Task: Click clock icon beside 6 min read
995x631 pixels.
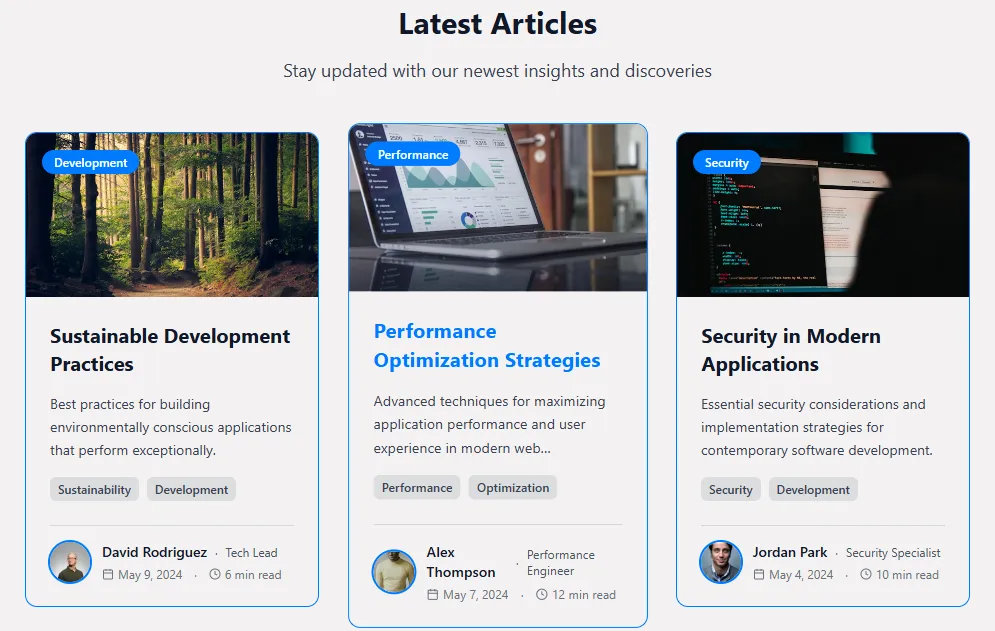Action: coord(215,575)
